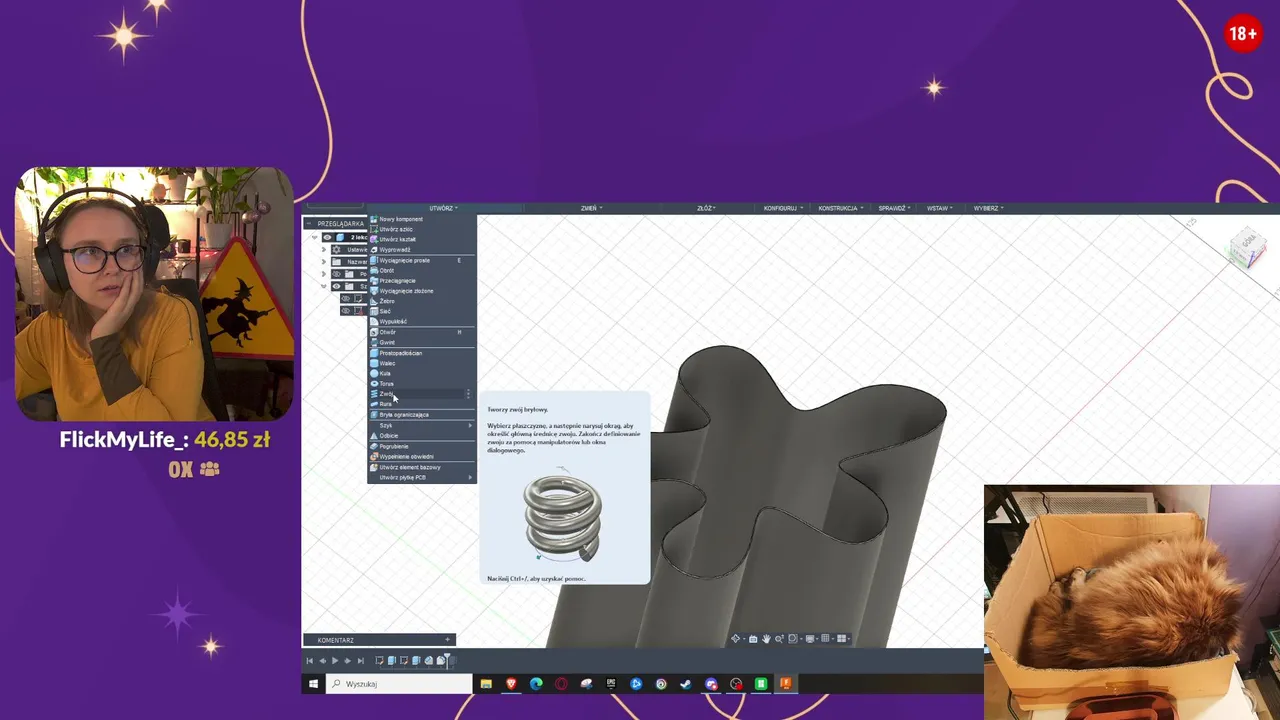Select Otwór in the create menu
Screen dimensions: 1280x720
tap(422, 332)
